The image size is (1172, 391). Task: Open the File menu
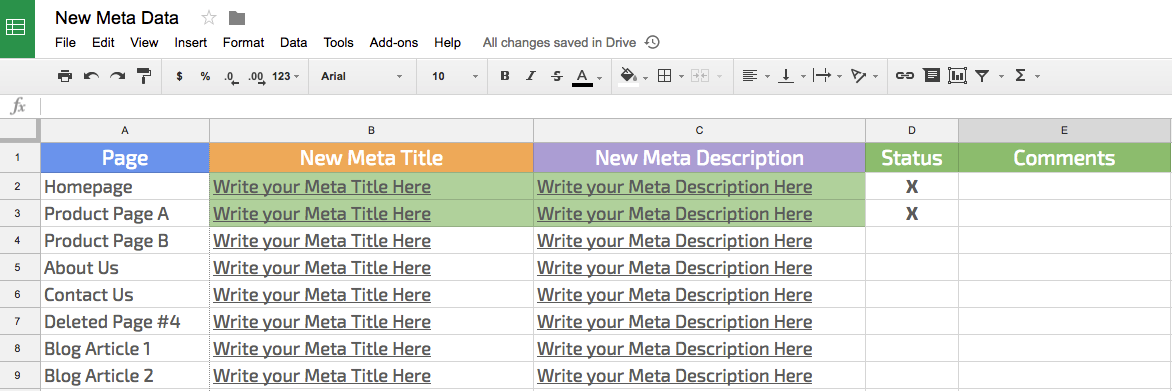pos(66,43)
